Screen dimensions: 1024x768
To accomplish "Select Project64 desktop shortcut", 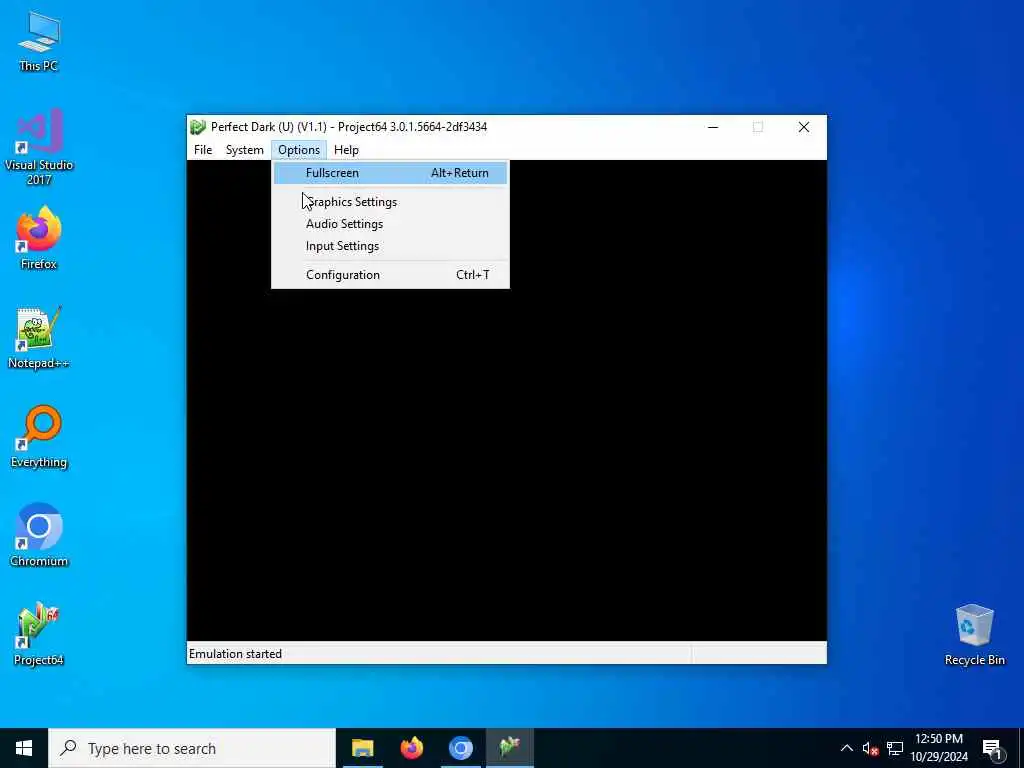I will [39, 633].
